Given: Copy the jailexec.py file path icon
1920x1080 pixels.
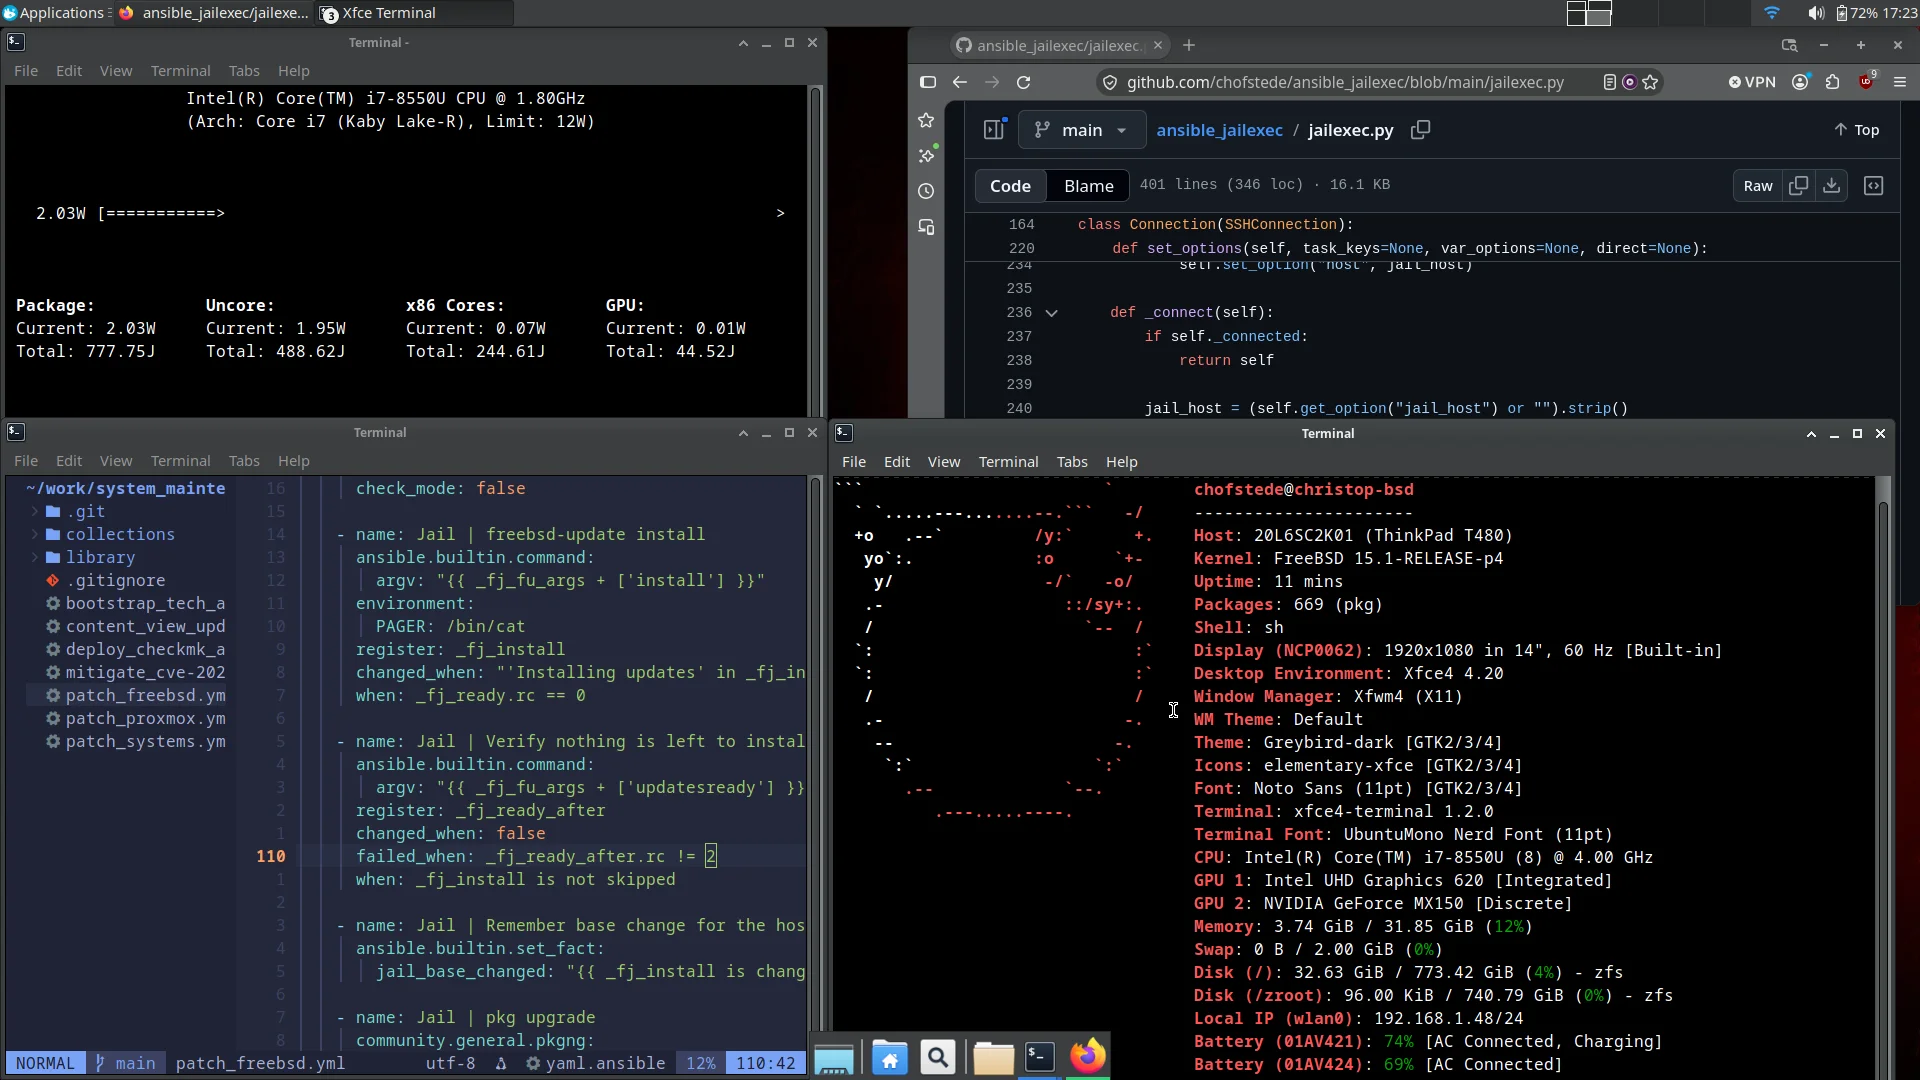Looking at the screenshot, I should pyautogui.click(x=1420, y=130).
